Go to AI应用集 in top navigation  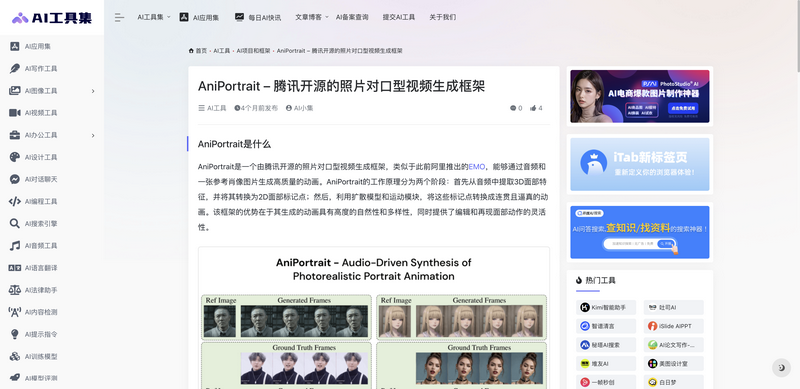click(199, 17)
